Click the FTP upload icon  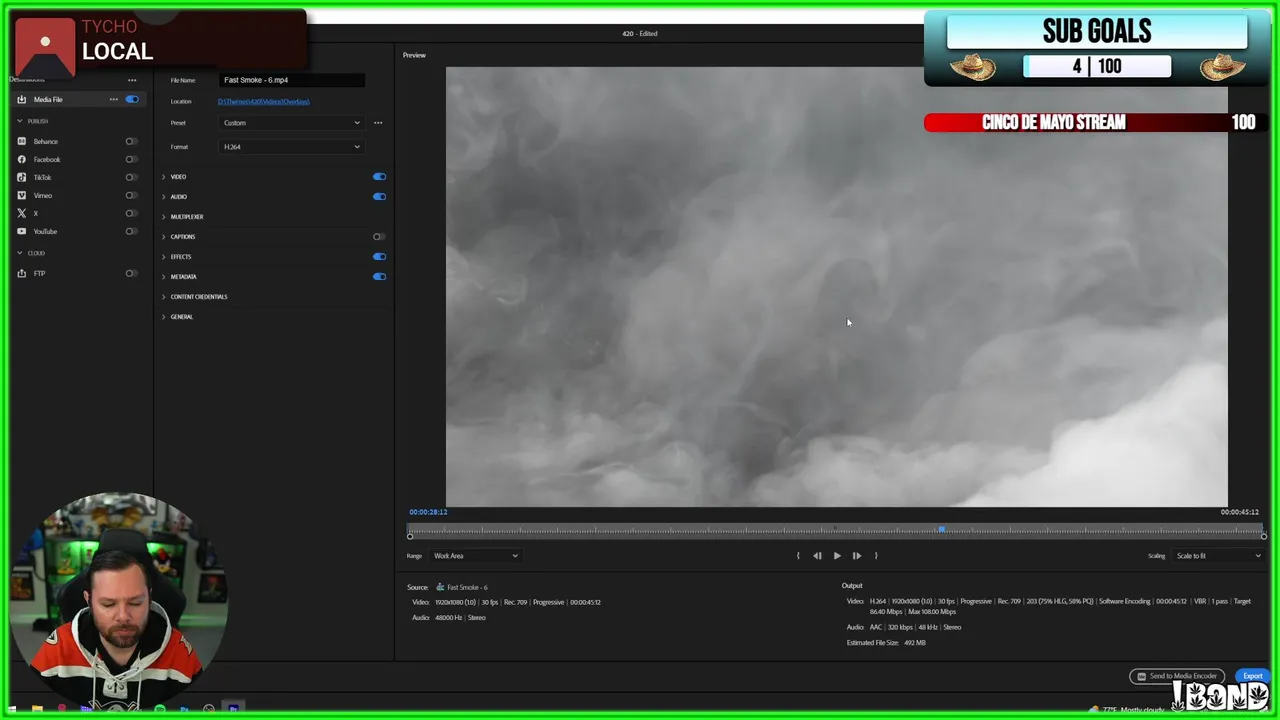tap(21, 273)
